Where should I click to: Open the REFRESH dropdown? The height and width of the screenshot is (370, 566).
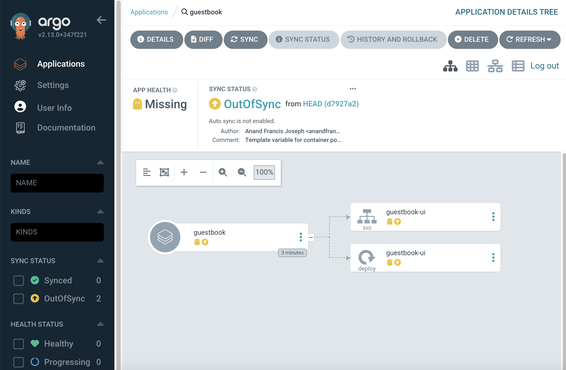pyautogui.click(x=530, y=39)
